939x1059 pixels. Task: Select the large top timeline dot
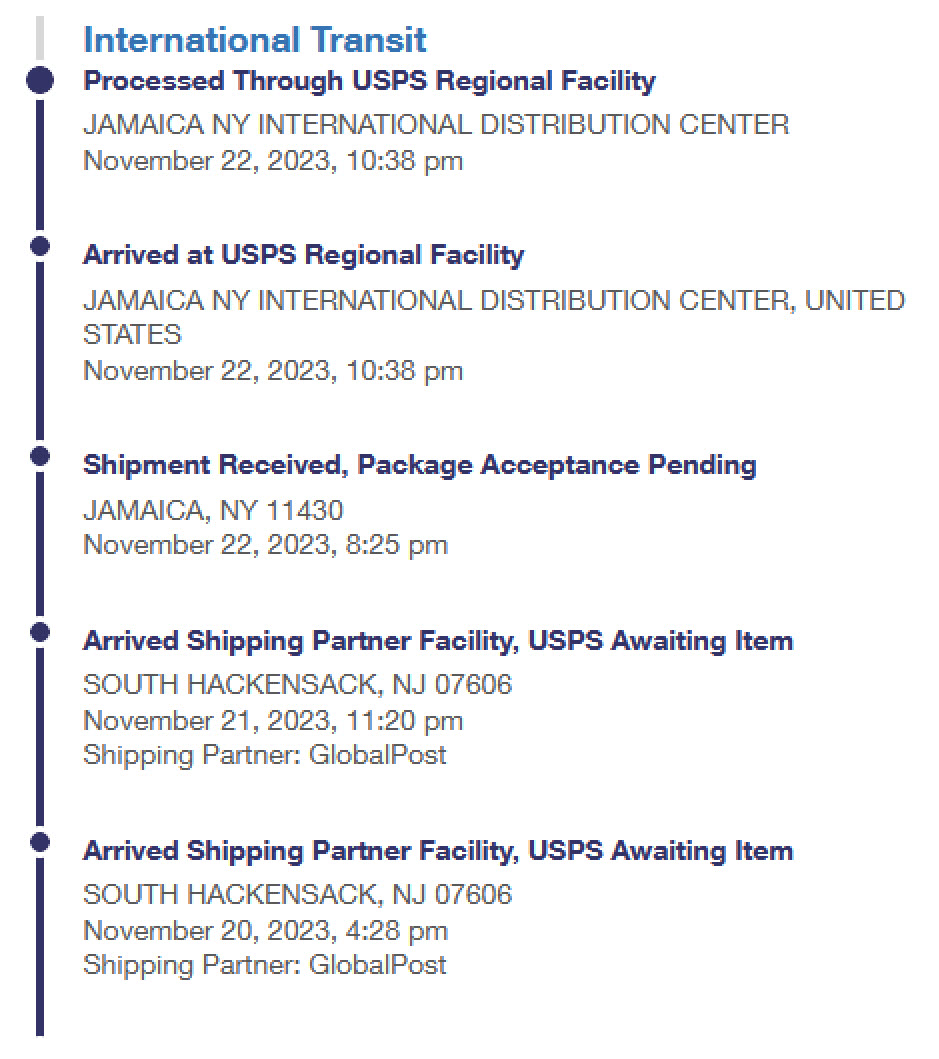tap(40, 80)
